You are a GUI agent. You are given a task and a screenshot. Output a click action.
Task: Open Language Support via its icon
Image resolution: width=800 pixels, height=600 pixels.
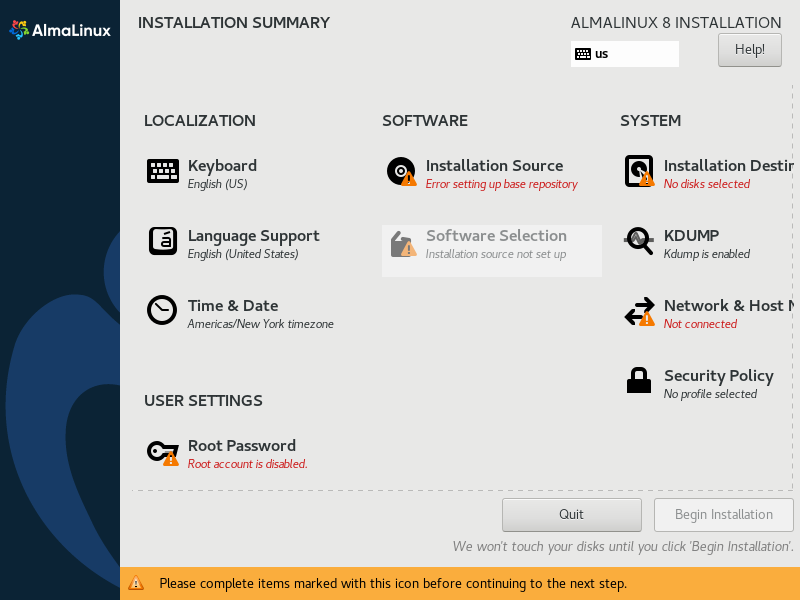tap(163, 241)
